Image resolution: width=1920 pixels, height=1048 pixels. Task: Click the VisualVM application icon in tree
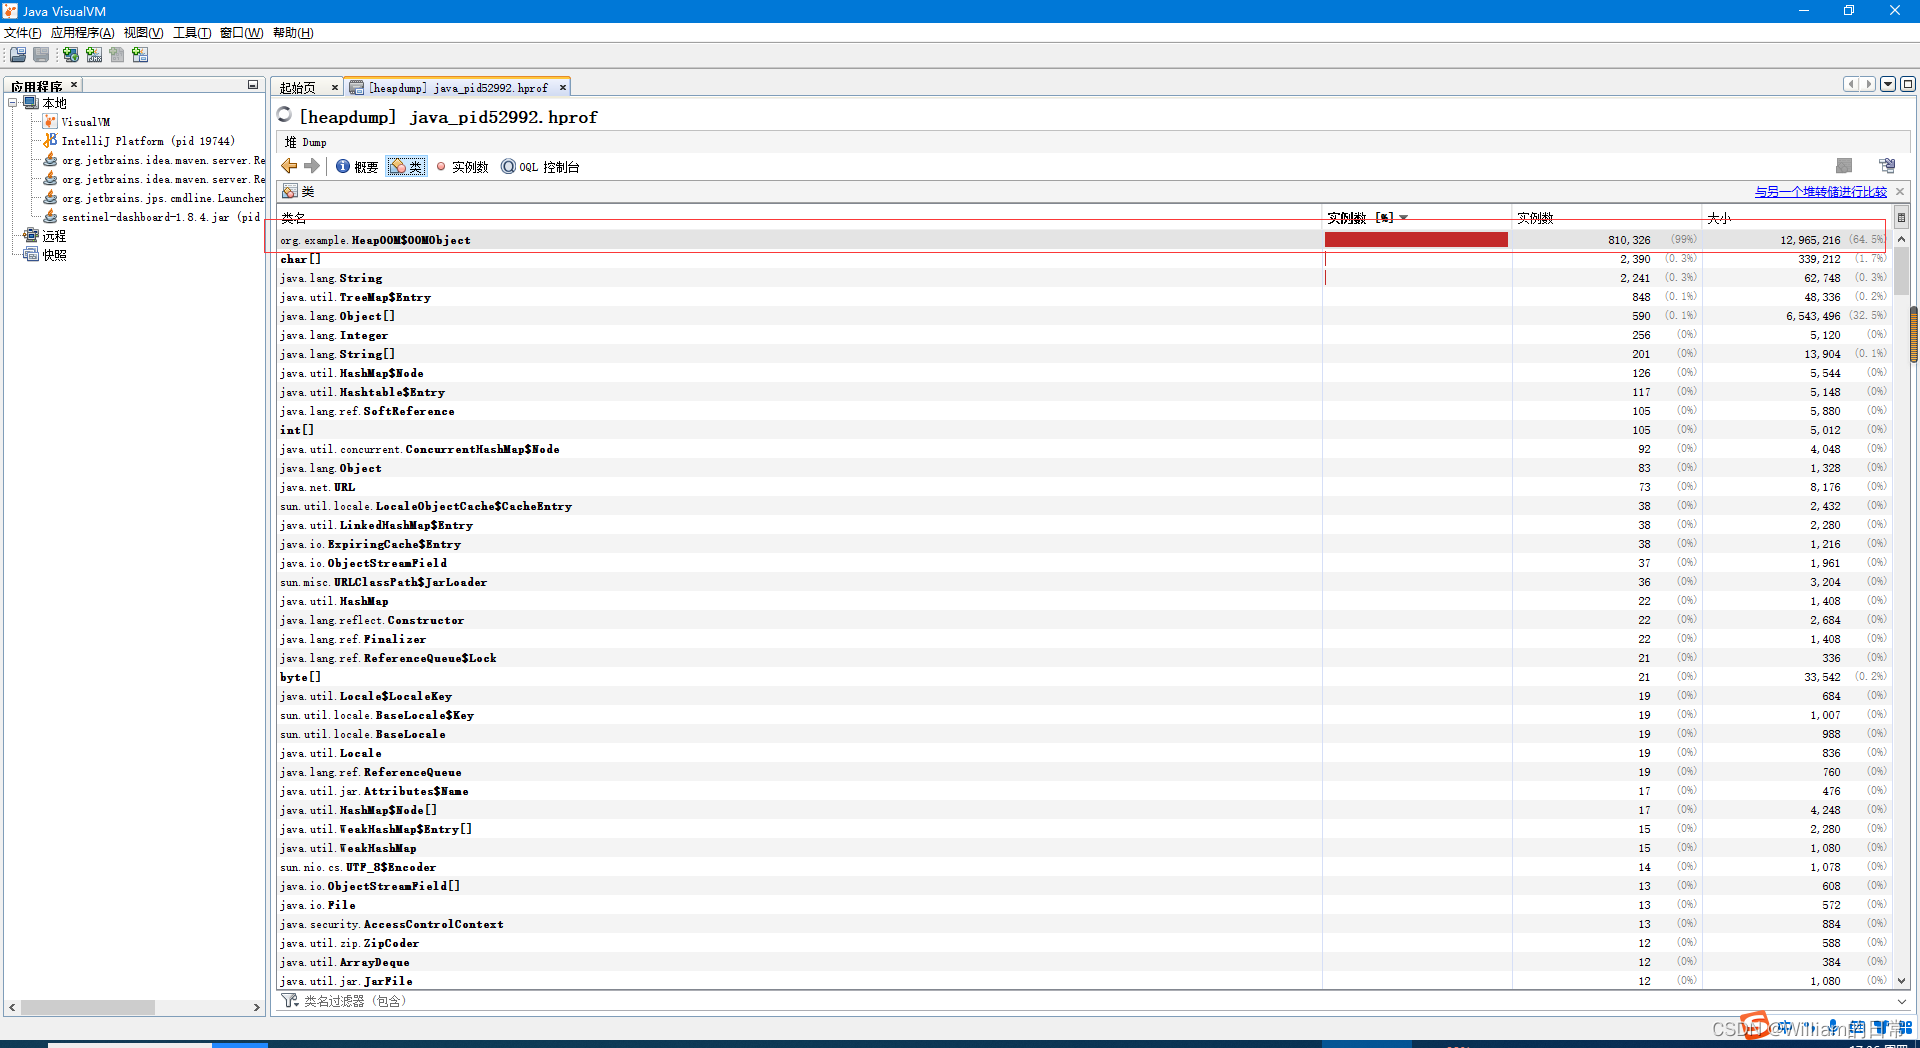50,122
